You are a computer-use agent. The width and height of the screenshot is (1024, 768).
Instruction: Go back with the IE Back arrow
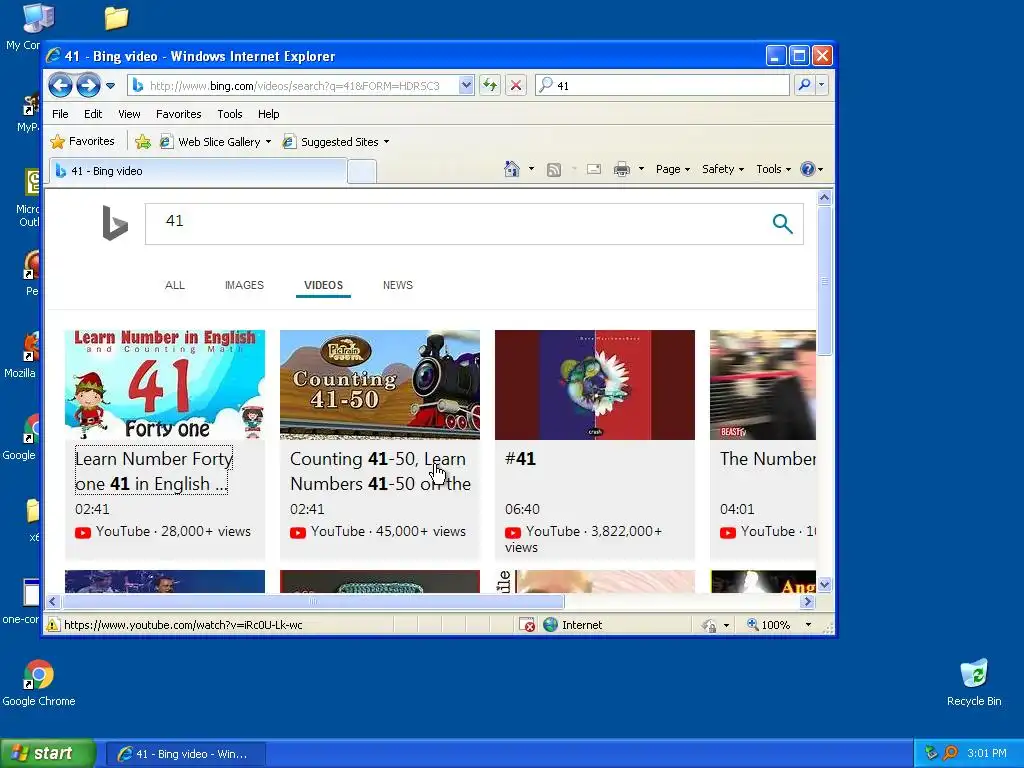pos(60,85)
